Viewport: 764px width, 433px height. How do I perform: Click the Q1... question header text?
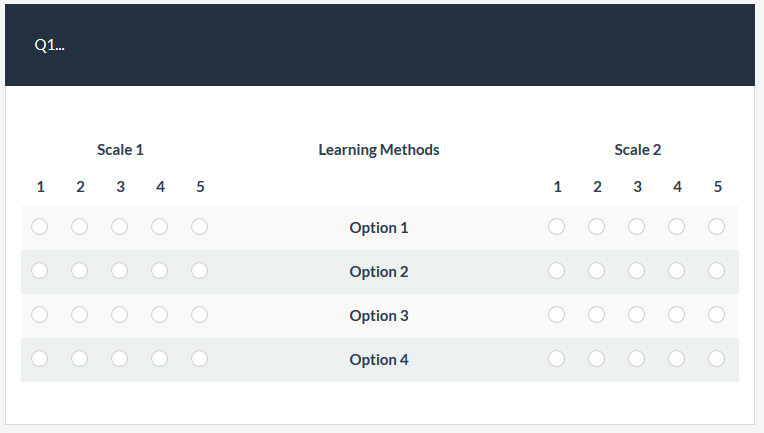point(49,45)
